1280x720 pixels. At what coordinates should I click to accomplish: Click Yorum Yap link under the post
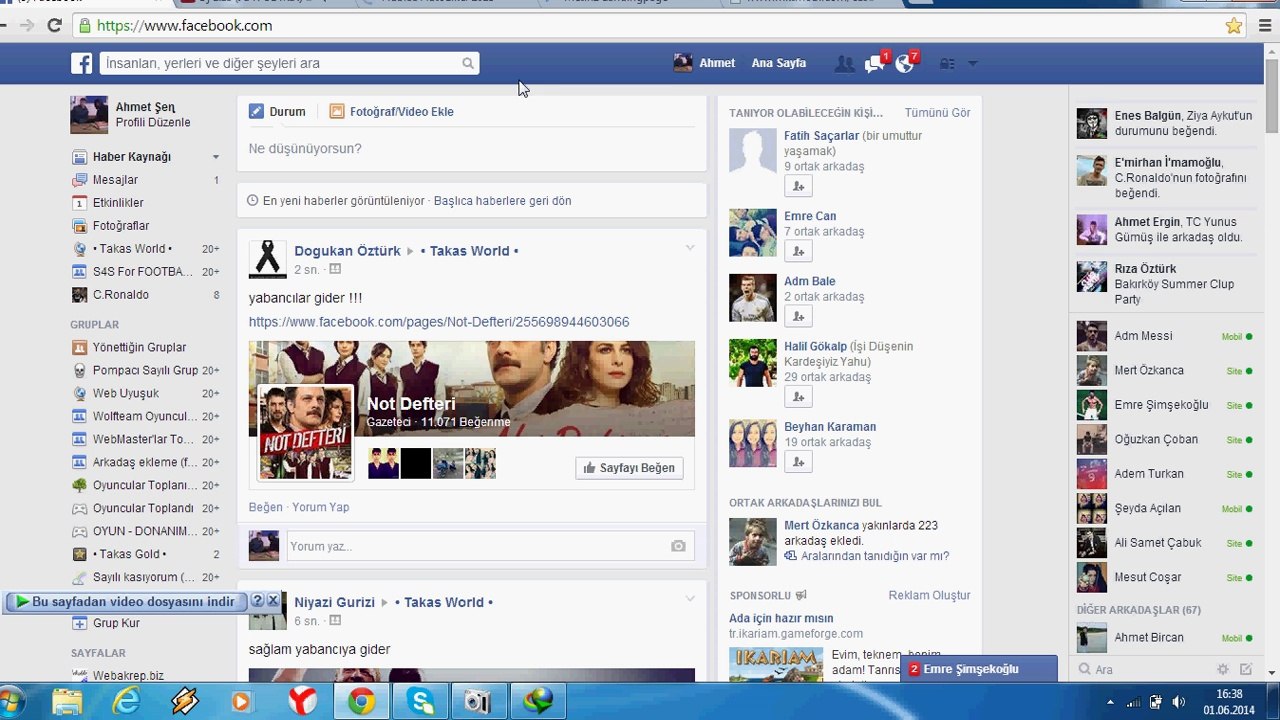click(320, 507)
